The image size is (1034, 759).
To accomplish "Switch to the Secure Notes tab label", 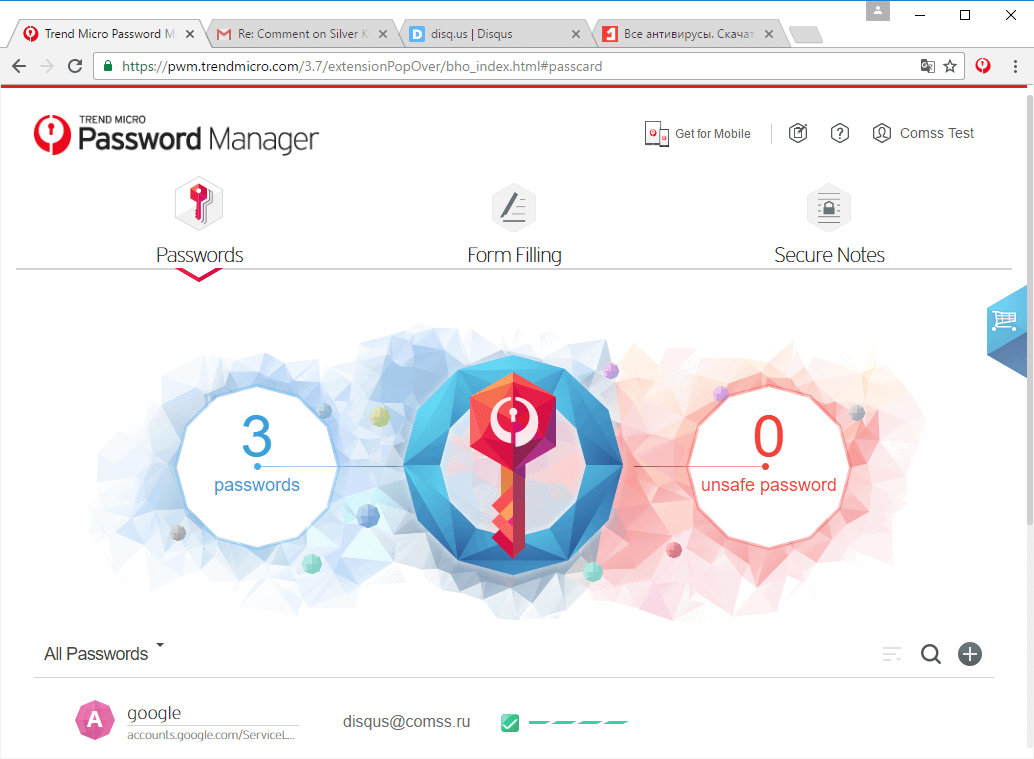I will tap(829, 255).
